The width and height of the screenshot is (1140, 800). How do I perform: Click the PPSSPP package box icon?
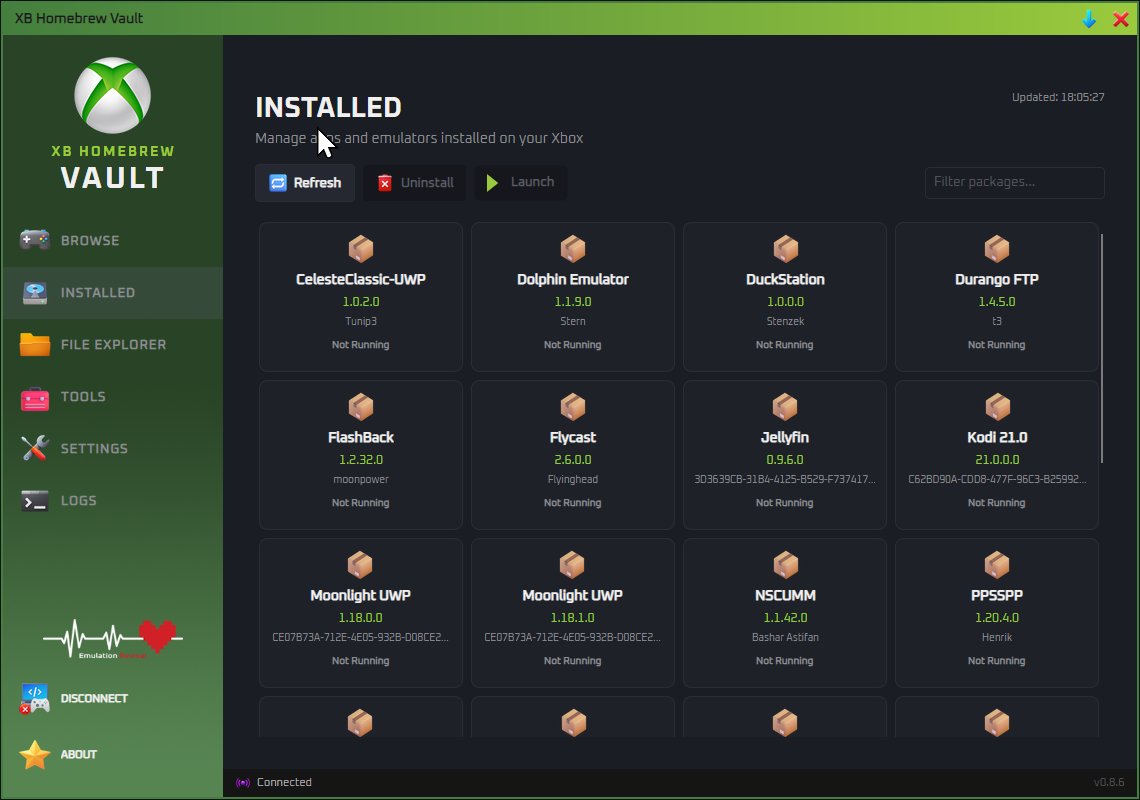[x=997, y=564]
